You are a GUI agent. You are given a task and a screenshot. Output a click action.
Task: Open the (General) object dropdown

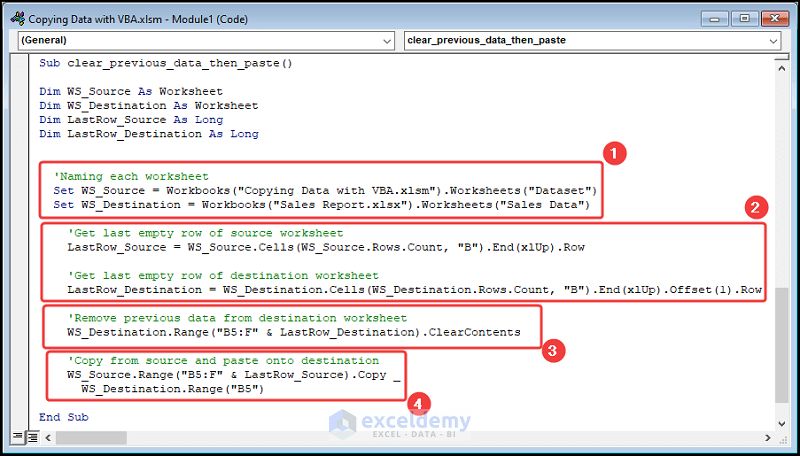point(206,40)
